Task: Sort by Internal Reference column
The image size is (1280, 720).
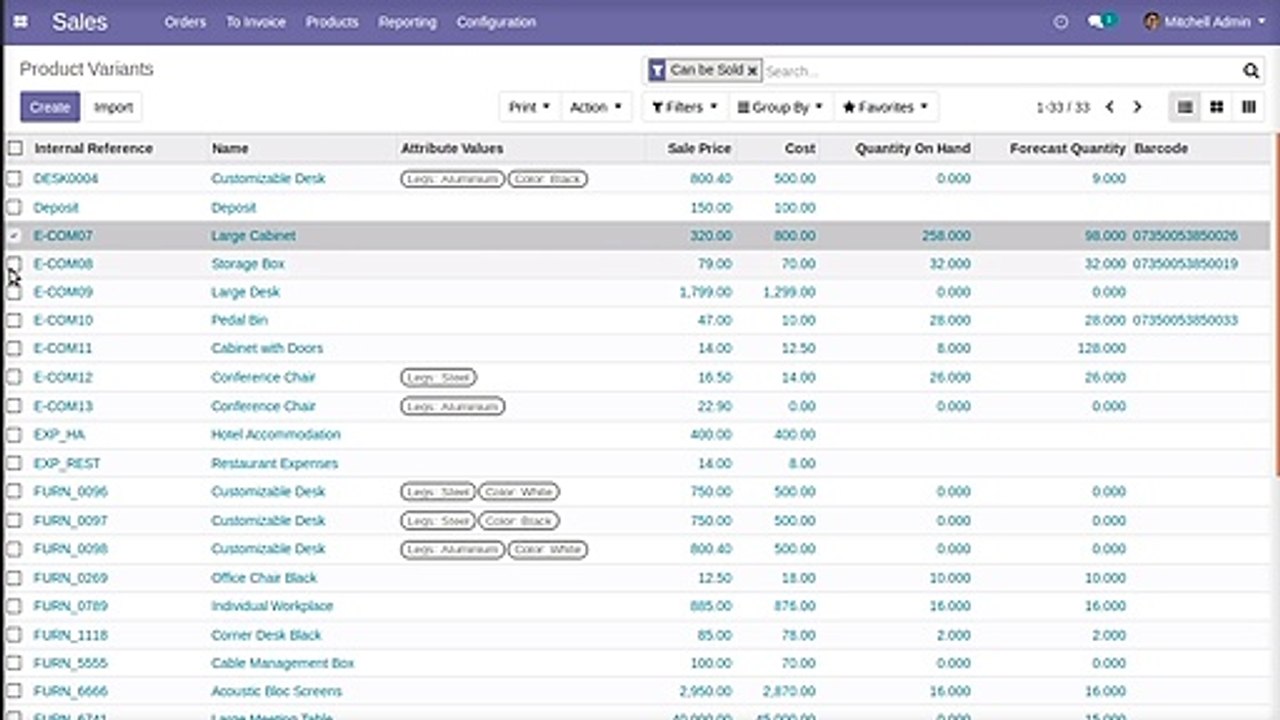Action: point(93,148)
